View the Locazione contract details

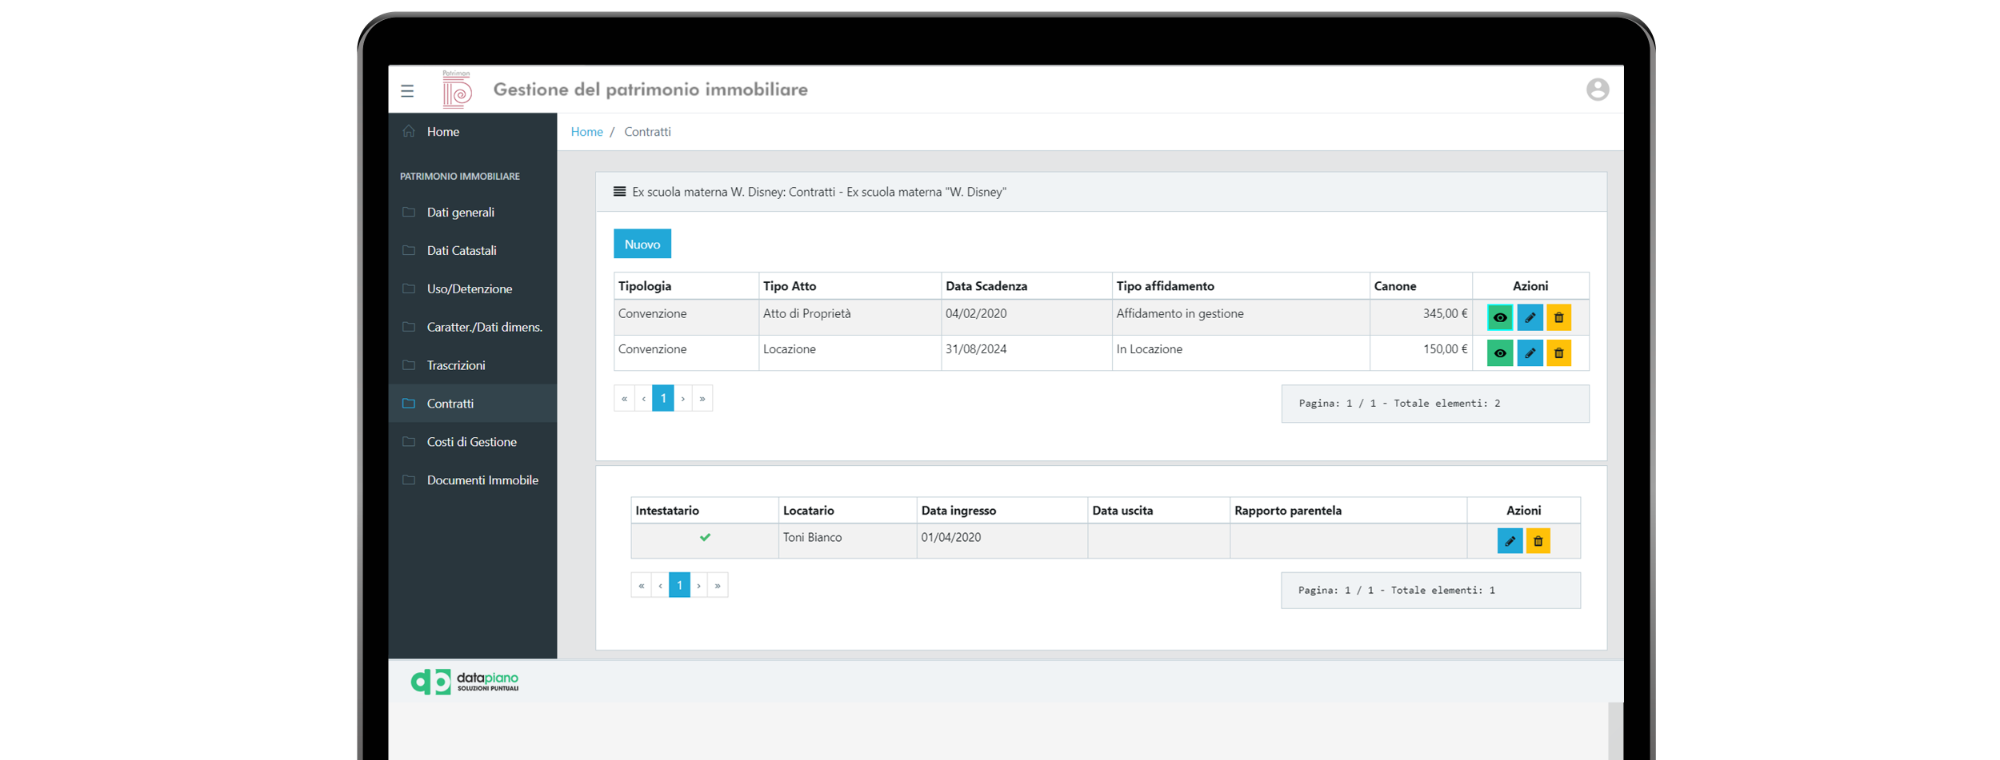pos(1499,353)
